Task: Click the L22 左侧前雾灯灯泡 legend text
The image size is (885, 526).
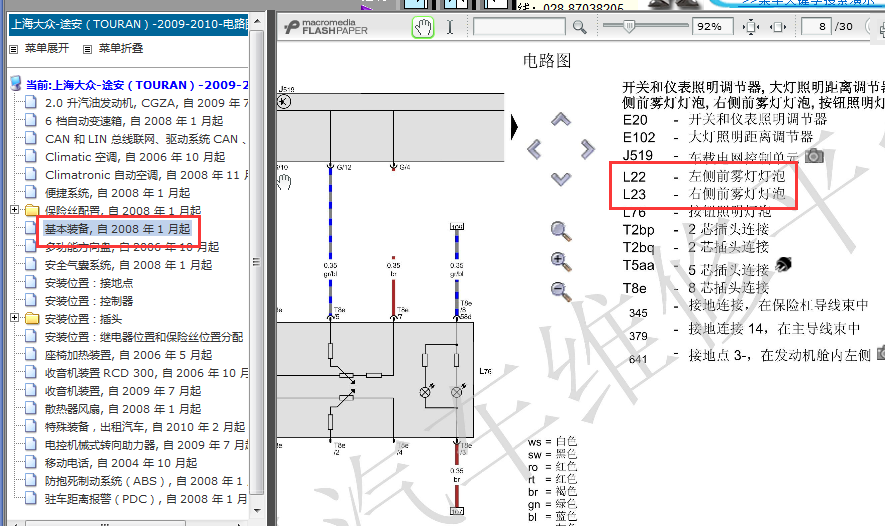Action: point(704,177)
